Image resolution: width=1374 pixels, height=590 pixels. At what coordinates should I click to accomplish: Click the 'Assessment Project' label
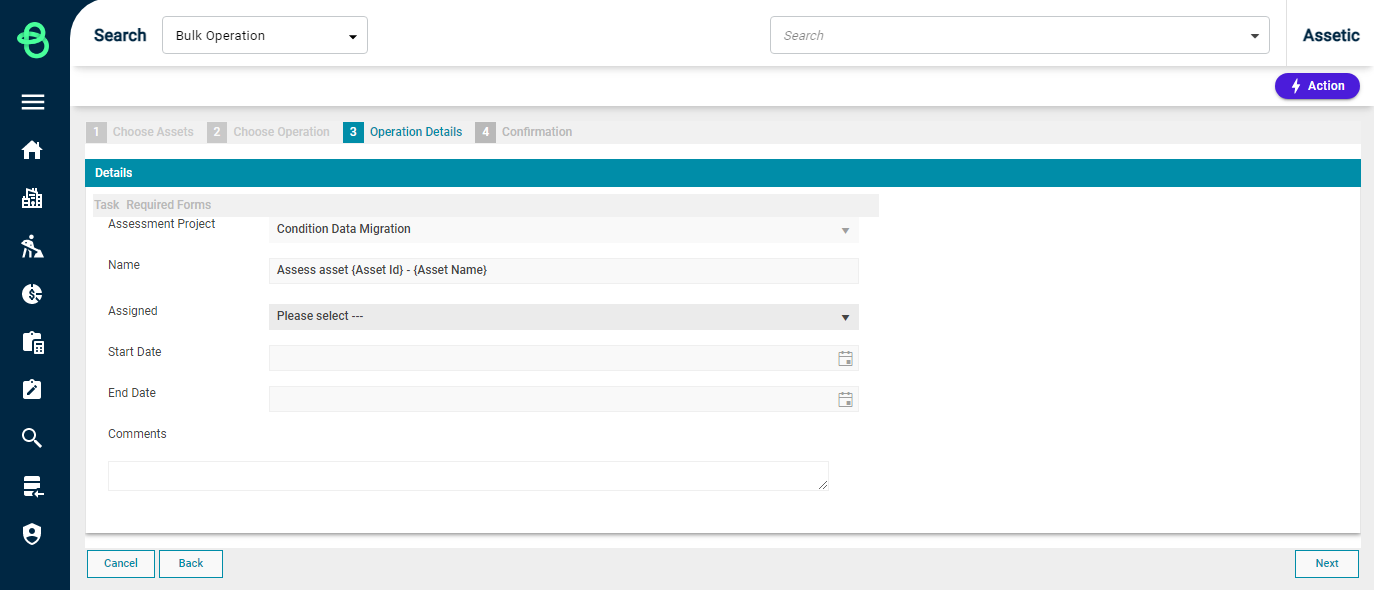pyautogui.click(x=162, y=224)
